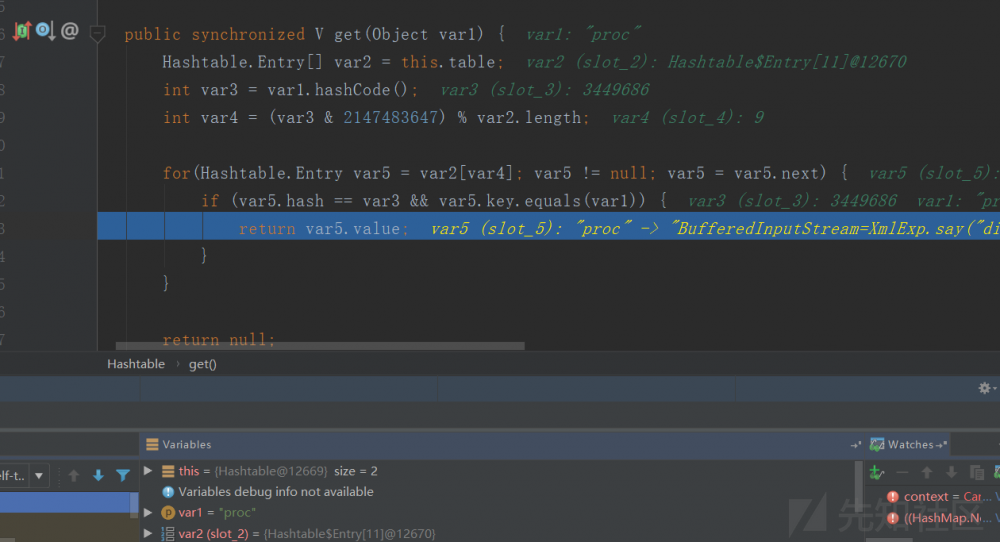Open debugger settings gear menu
Viewport: 1000px width, 542px height.
pyautogui.click(x=986, y=388)
